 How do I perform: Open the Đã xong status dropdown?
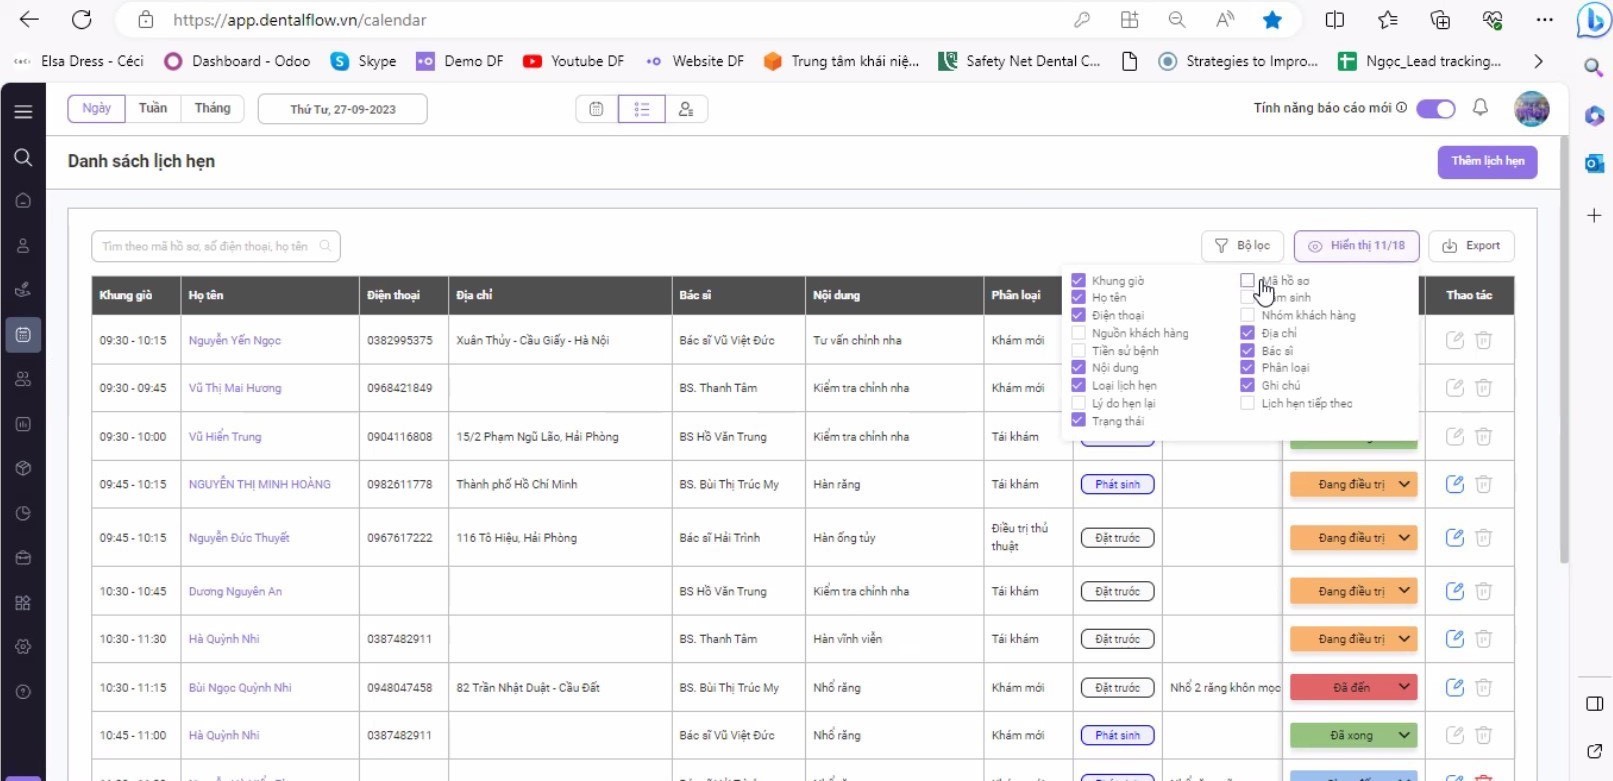click(1404, 735)
